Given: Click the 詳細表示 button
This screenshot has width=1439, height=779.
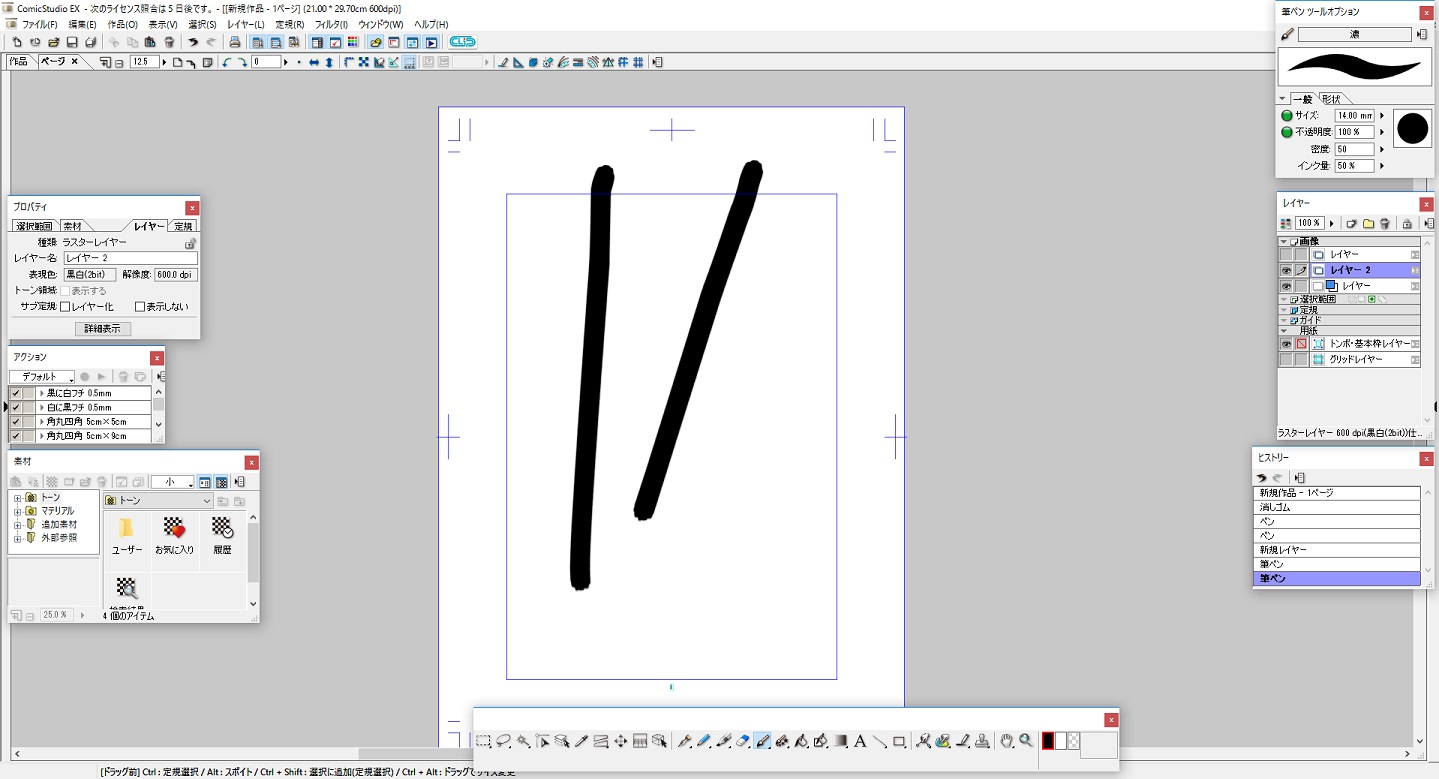Looking at the screenshot, I should pyautogui.click(x=103, y=328).
